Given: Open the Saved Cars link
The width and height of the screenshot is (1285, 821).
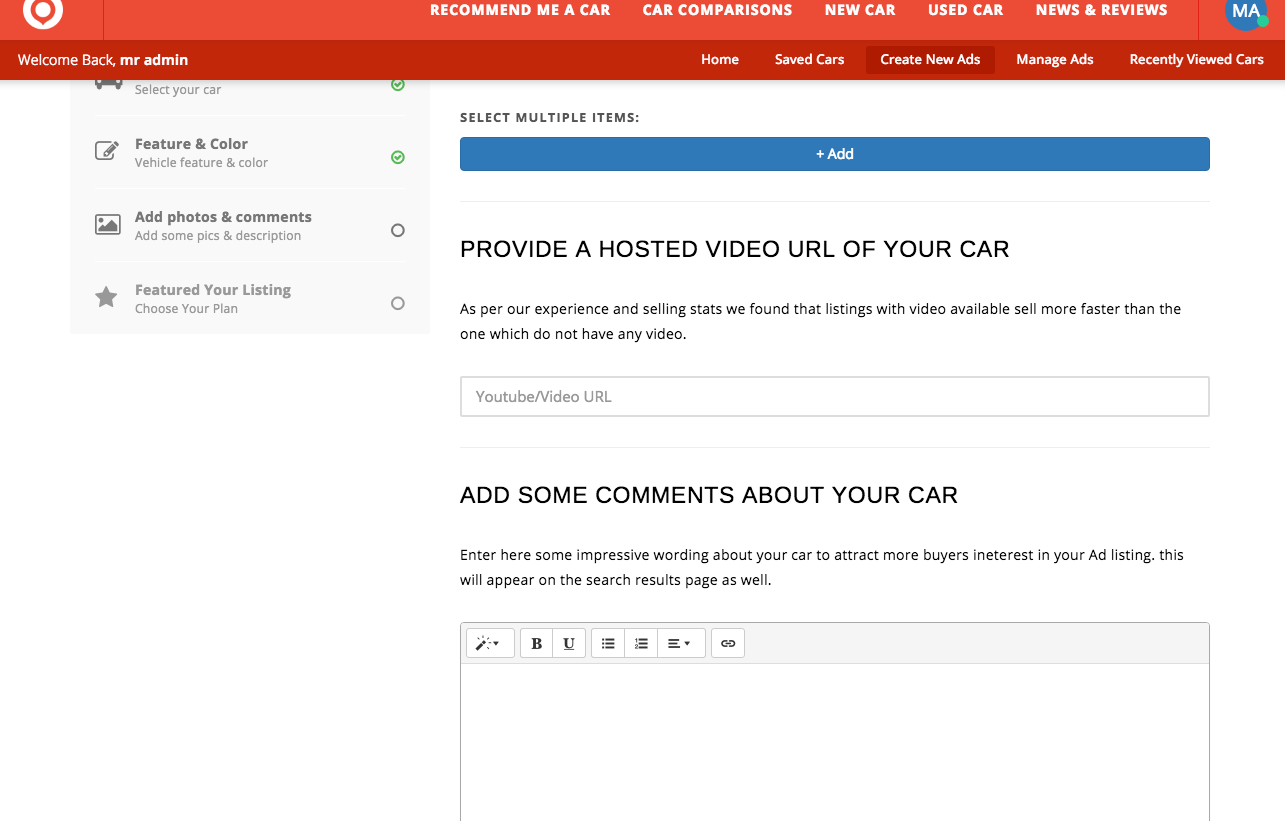Looking at the screenshot, I should (809, 60).
